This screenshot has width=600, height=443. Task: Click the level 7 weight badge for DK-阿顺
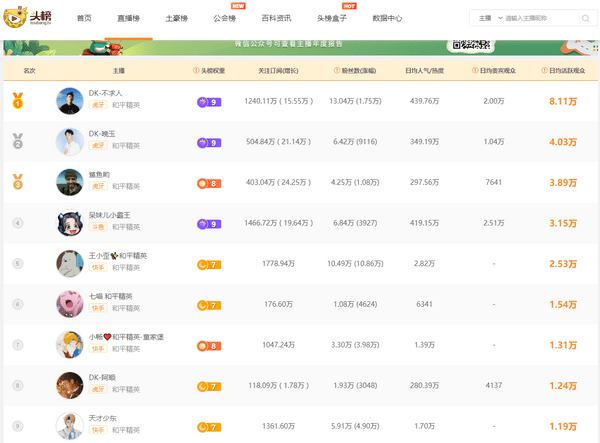pos(209,387)
